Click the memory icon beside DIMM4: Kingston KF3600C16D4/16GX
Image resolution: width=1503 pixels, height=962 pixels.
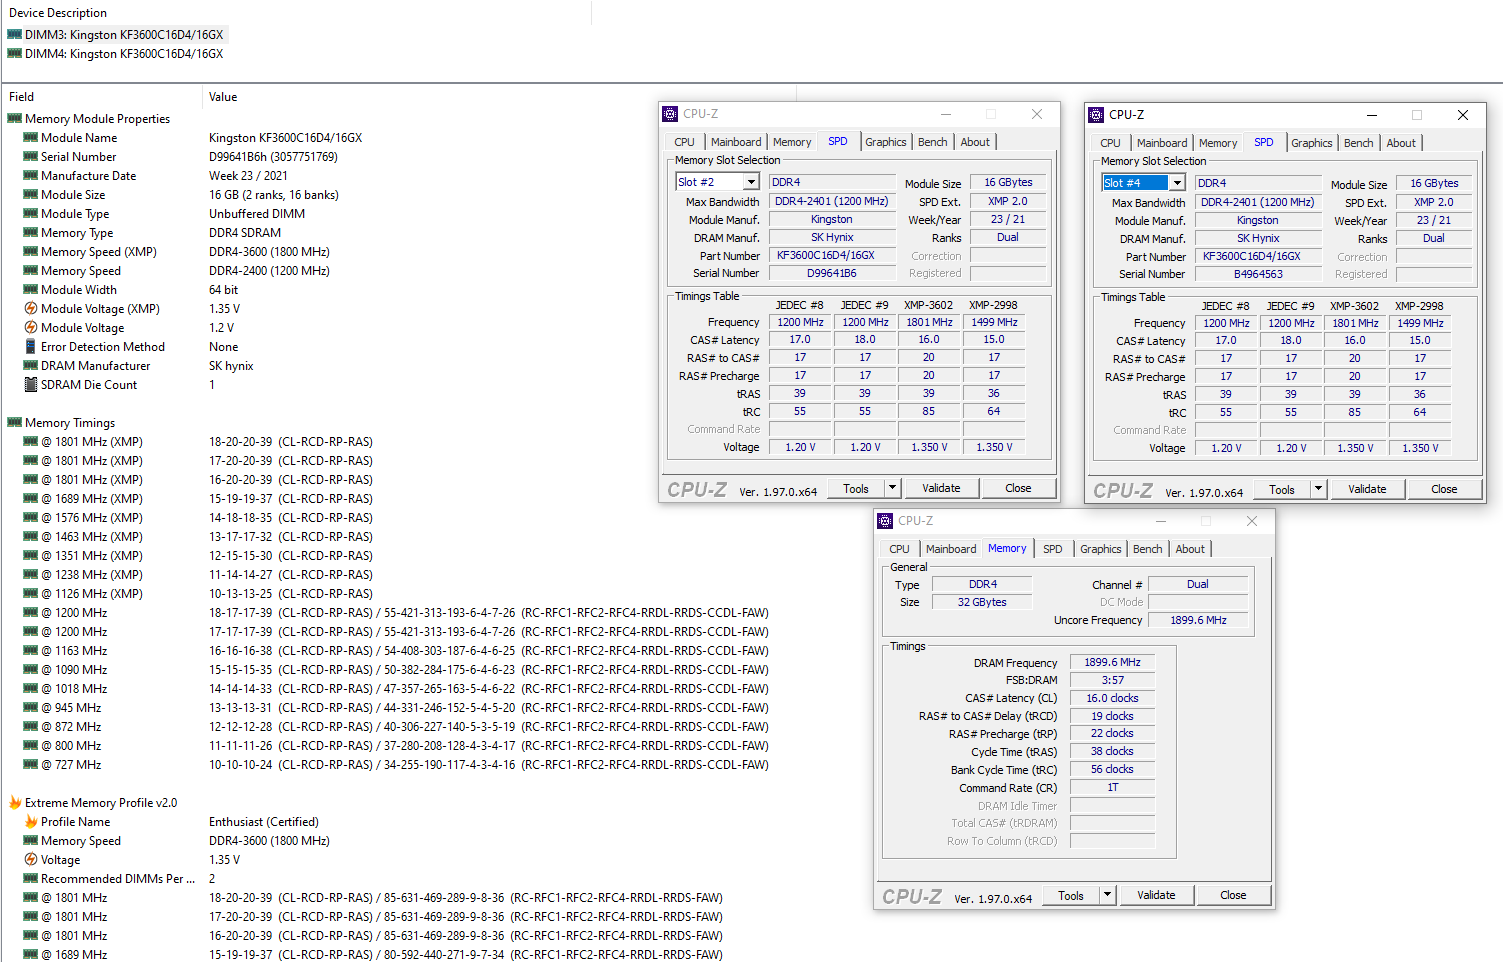tap(14, 53)
